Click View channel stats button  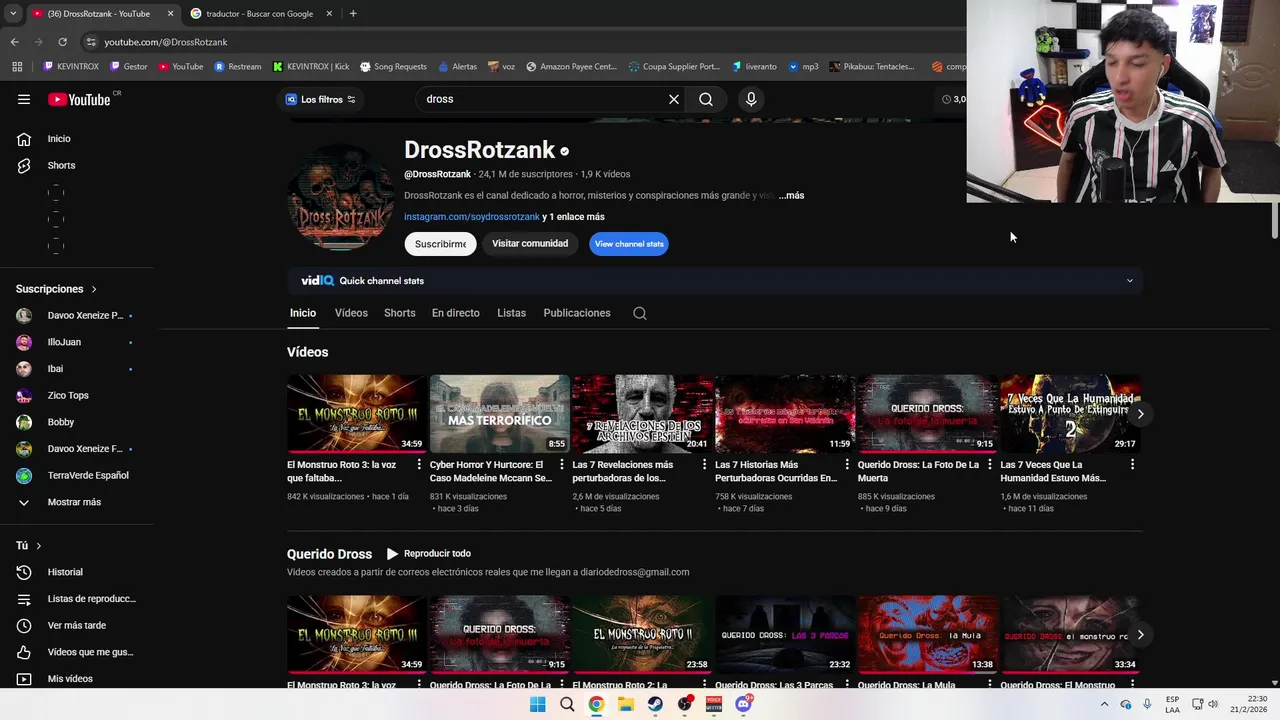(629, 244)
